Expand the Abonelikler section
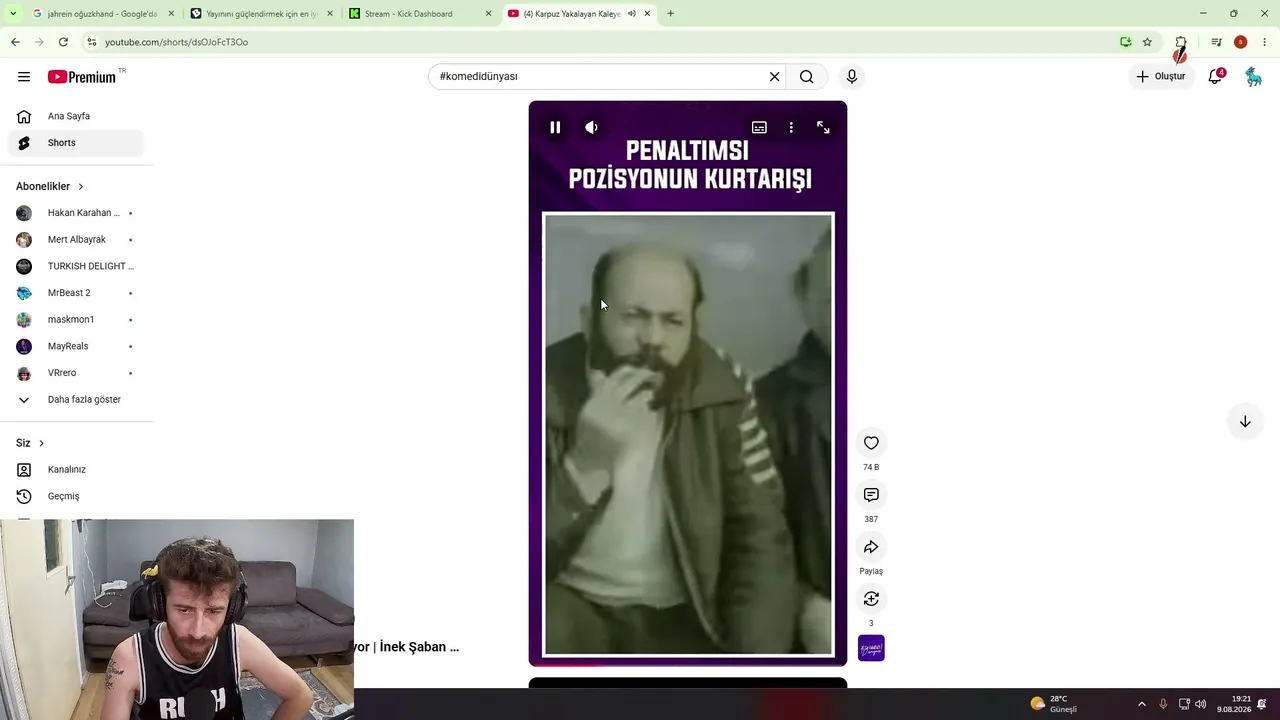Viewport: 1280px width, 720px height. coord(50,186)
